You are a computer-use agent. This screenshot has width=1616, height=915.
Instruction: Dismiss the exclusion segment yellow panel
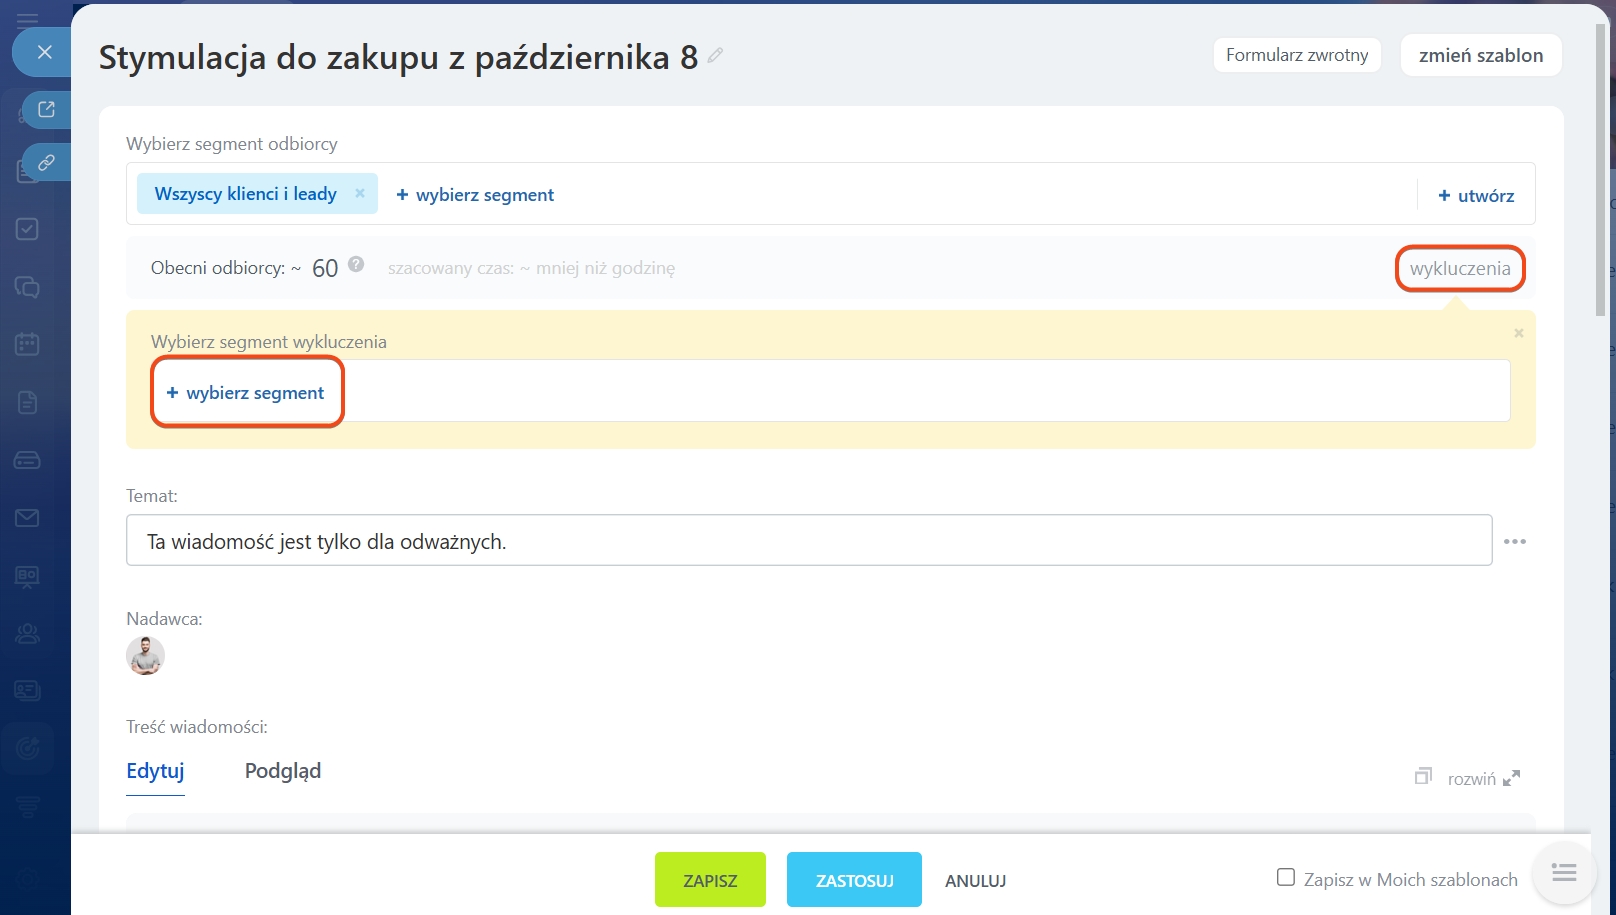coord(1518,333)
